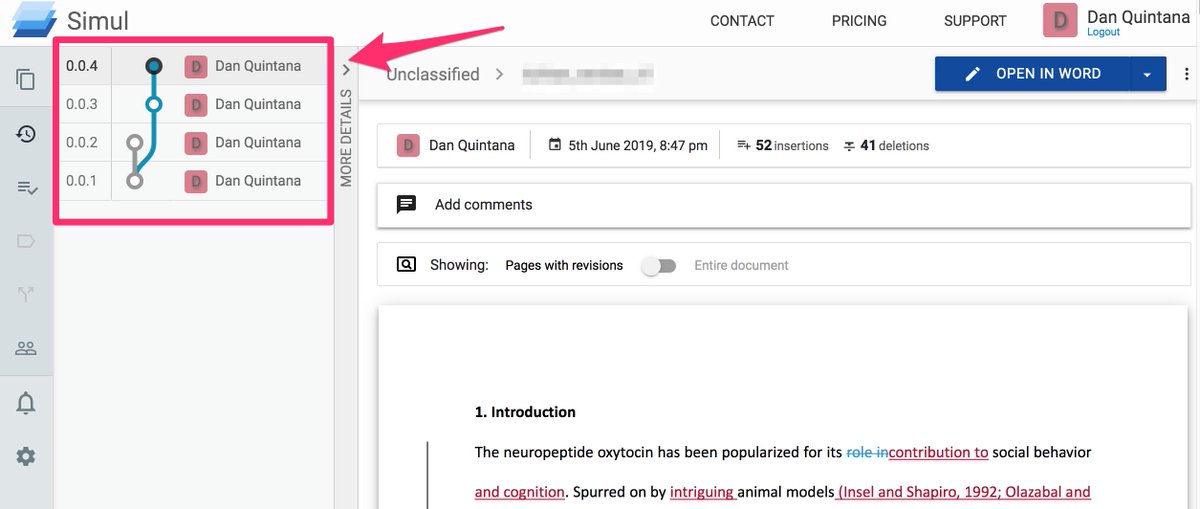Click the insertions icon beside 52

(743, 145)
